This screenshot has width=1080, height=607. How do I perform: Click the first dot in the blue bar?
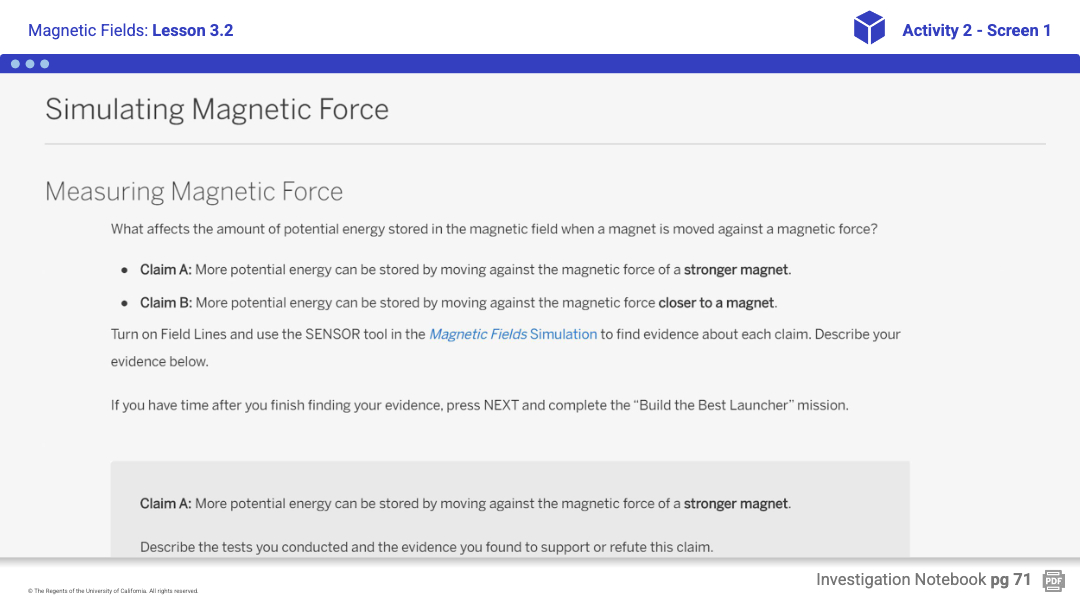coord(15,64)
